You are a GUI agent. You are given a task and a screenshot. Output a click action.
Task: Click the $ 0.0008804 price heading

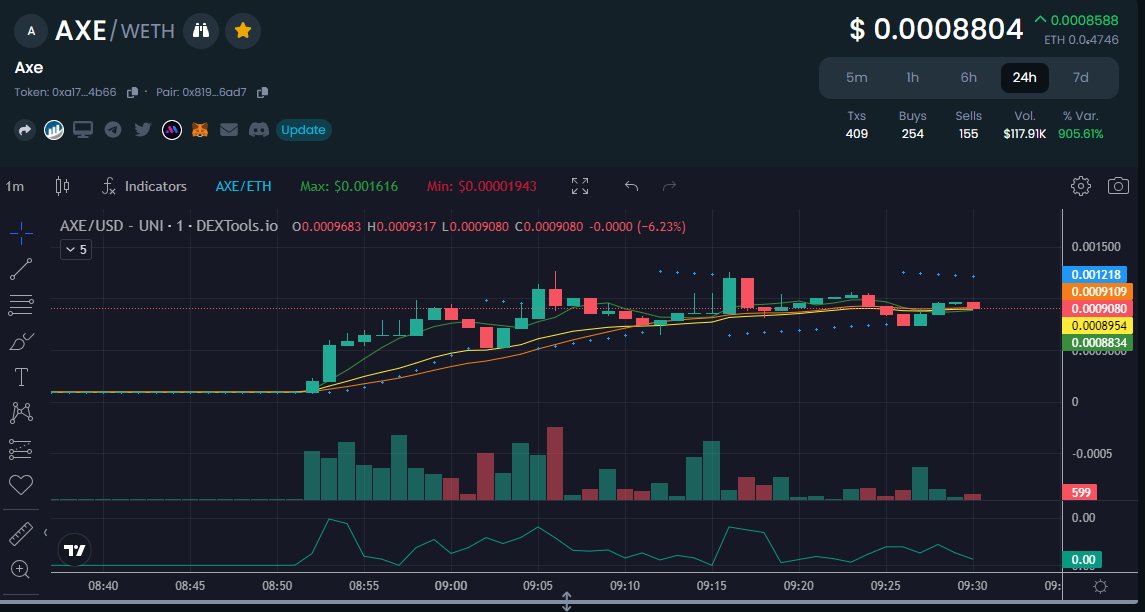[936, 30]
